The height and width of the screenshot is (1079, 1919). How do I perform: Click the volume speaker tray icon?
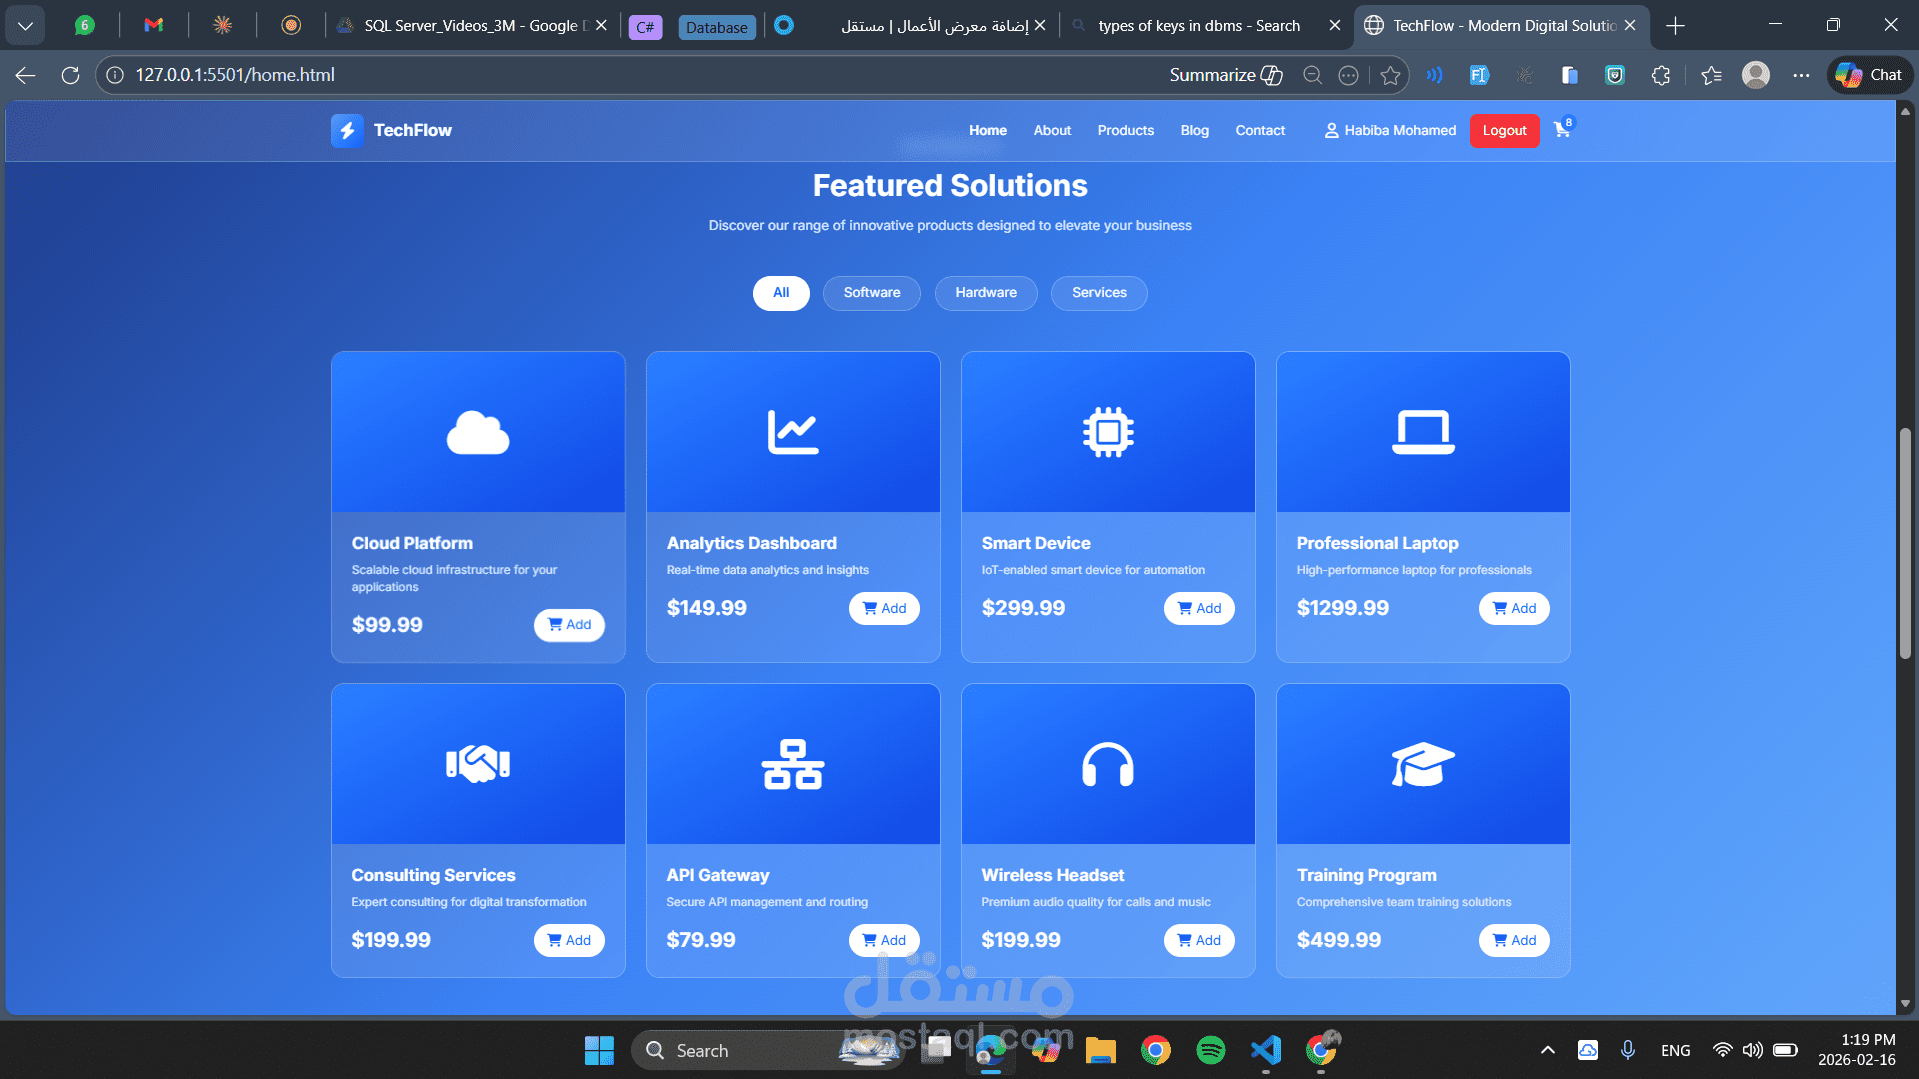pos(1752,1050)
